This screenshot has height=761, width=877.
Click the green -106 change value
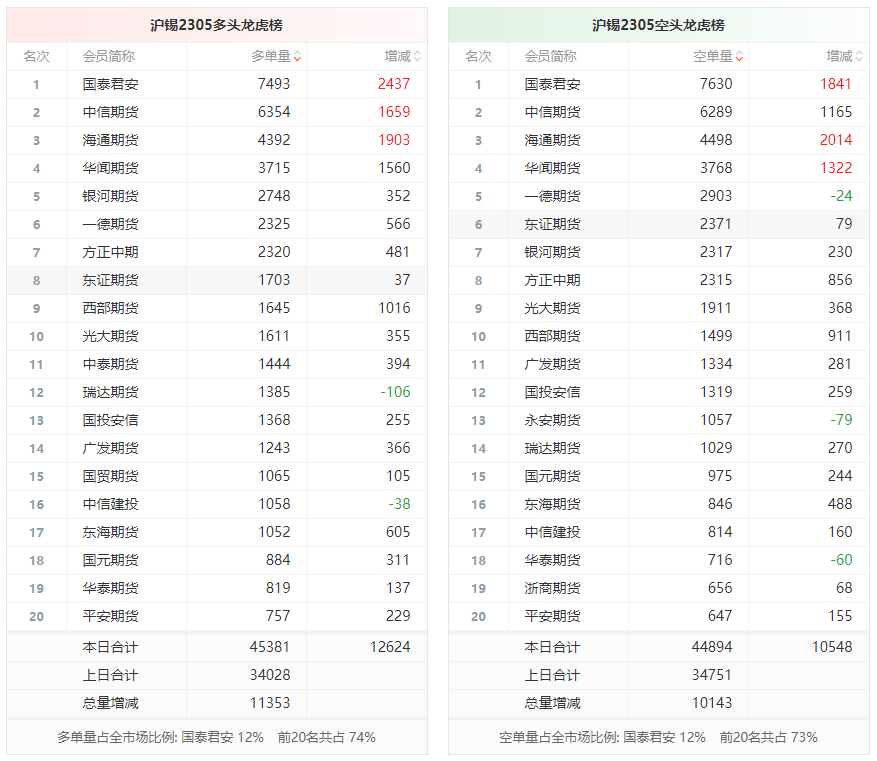pos(395,393)
